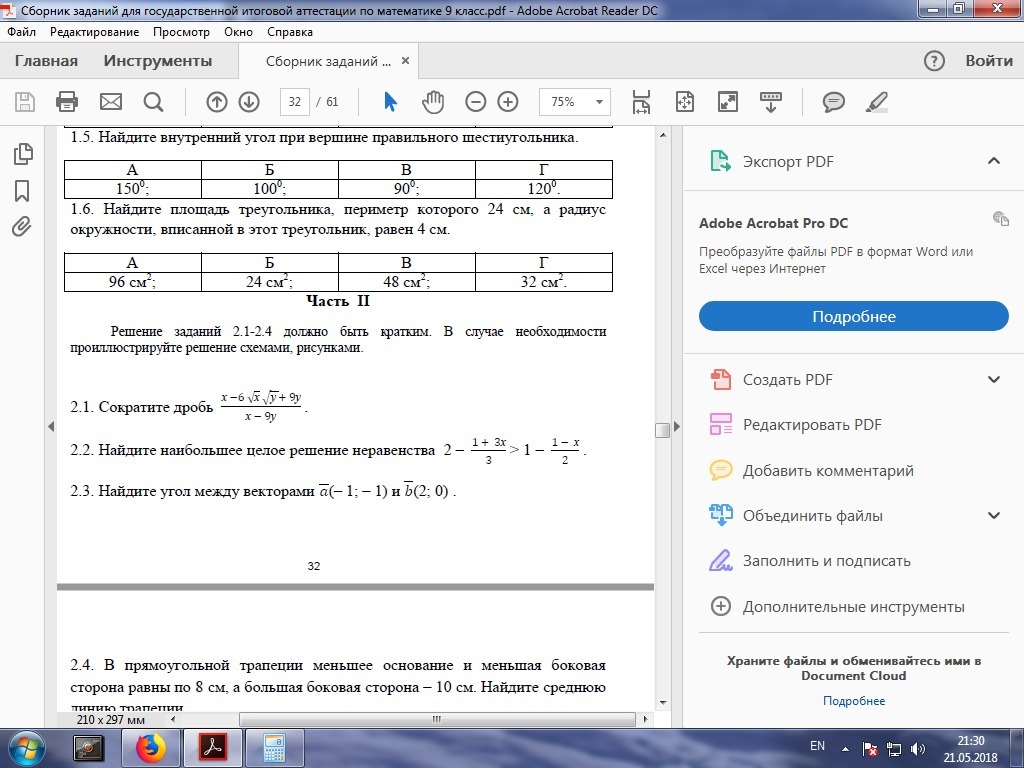Expand the Объединить файлы section
This screenshot has width=1024, height=768.
point(994,515)
